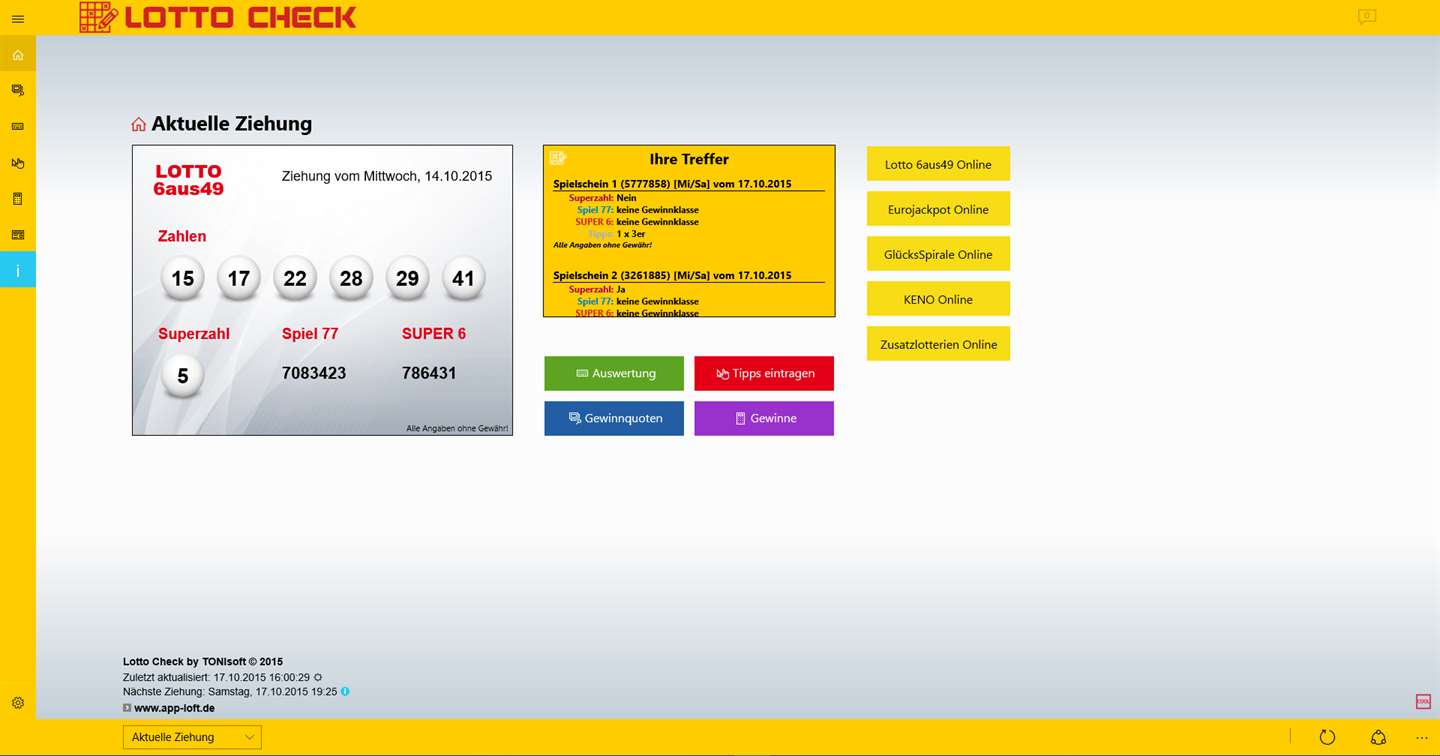This screenshot has height=756, width=1440.
Task: Open KENO Online
Action: point(938,299)
